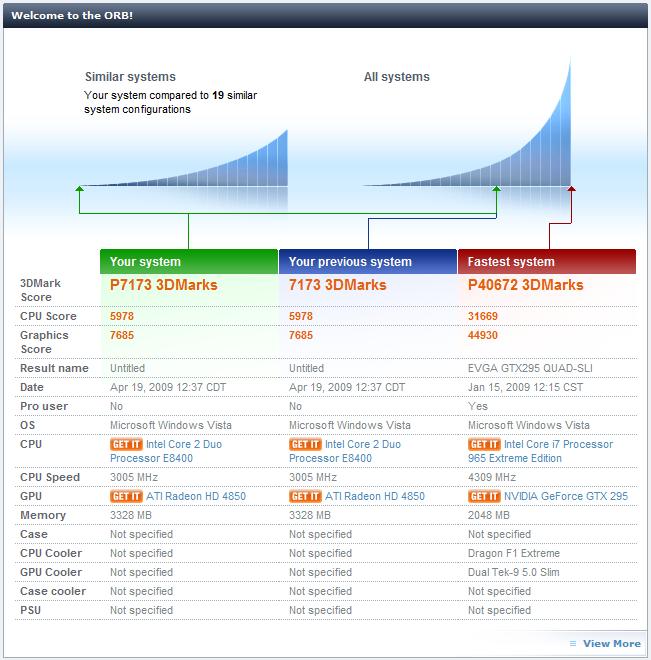Open previous system Intel Core 2 Duo link
Screen dimensions: 651x660
click(345, 451)
